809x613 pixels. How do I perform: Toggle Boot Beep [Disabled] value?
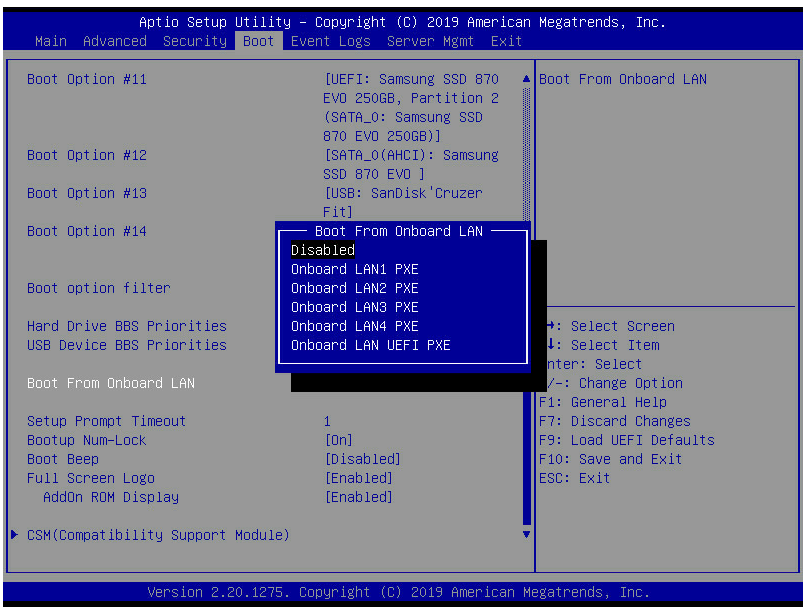point(362,459)
